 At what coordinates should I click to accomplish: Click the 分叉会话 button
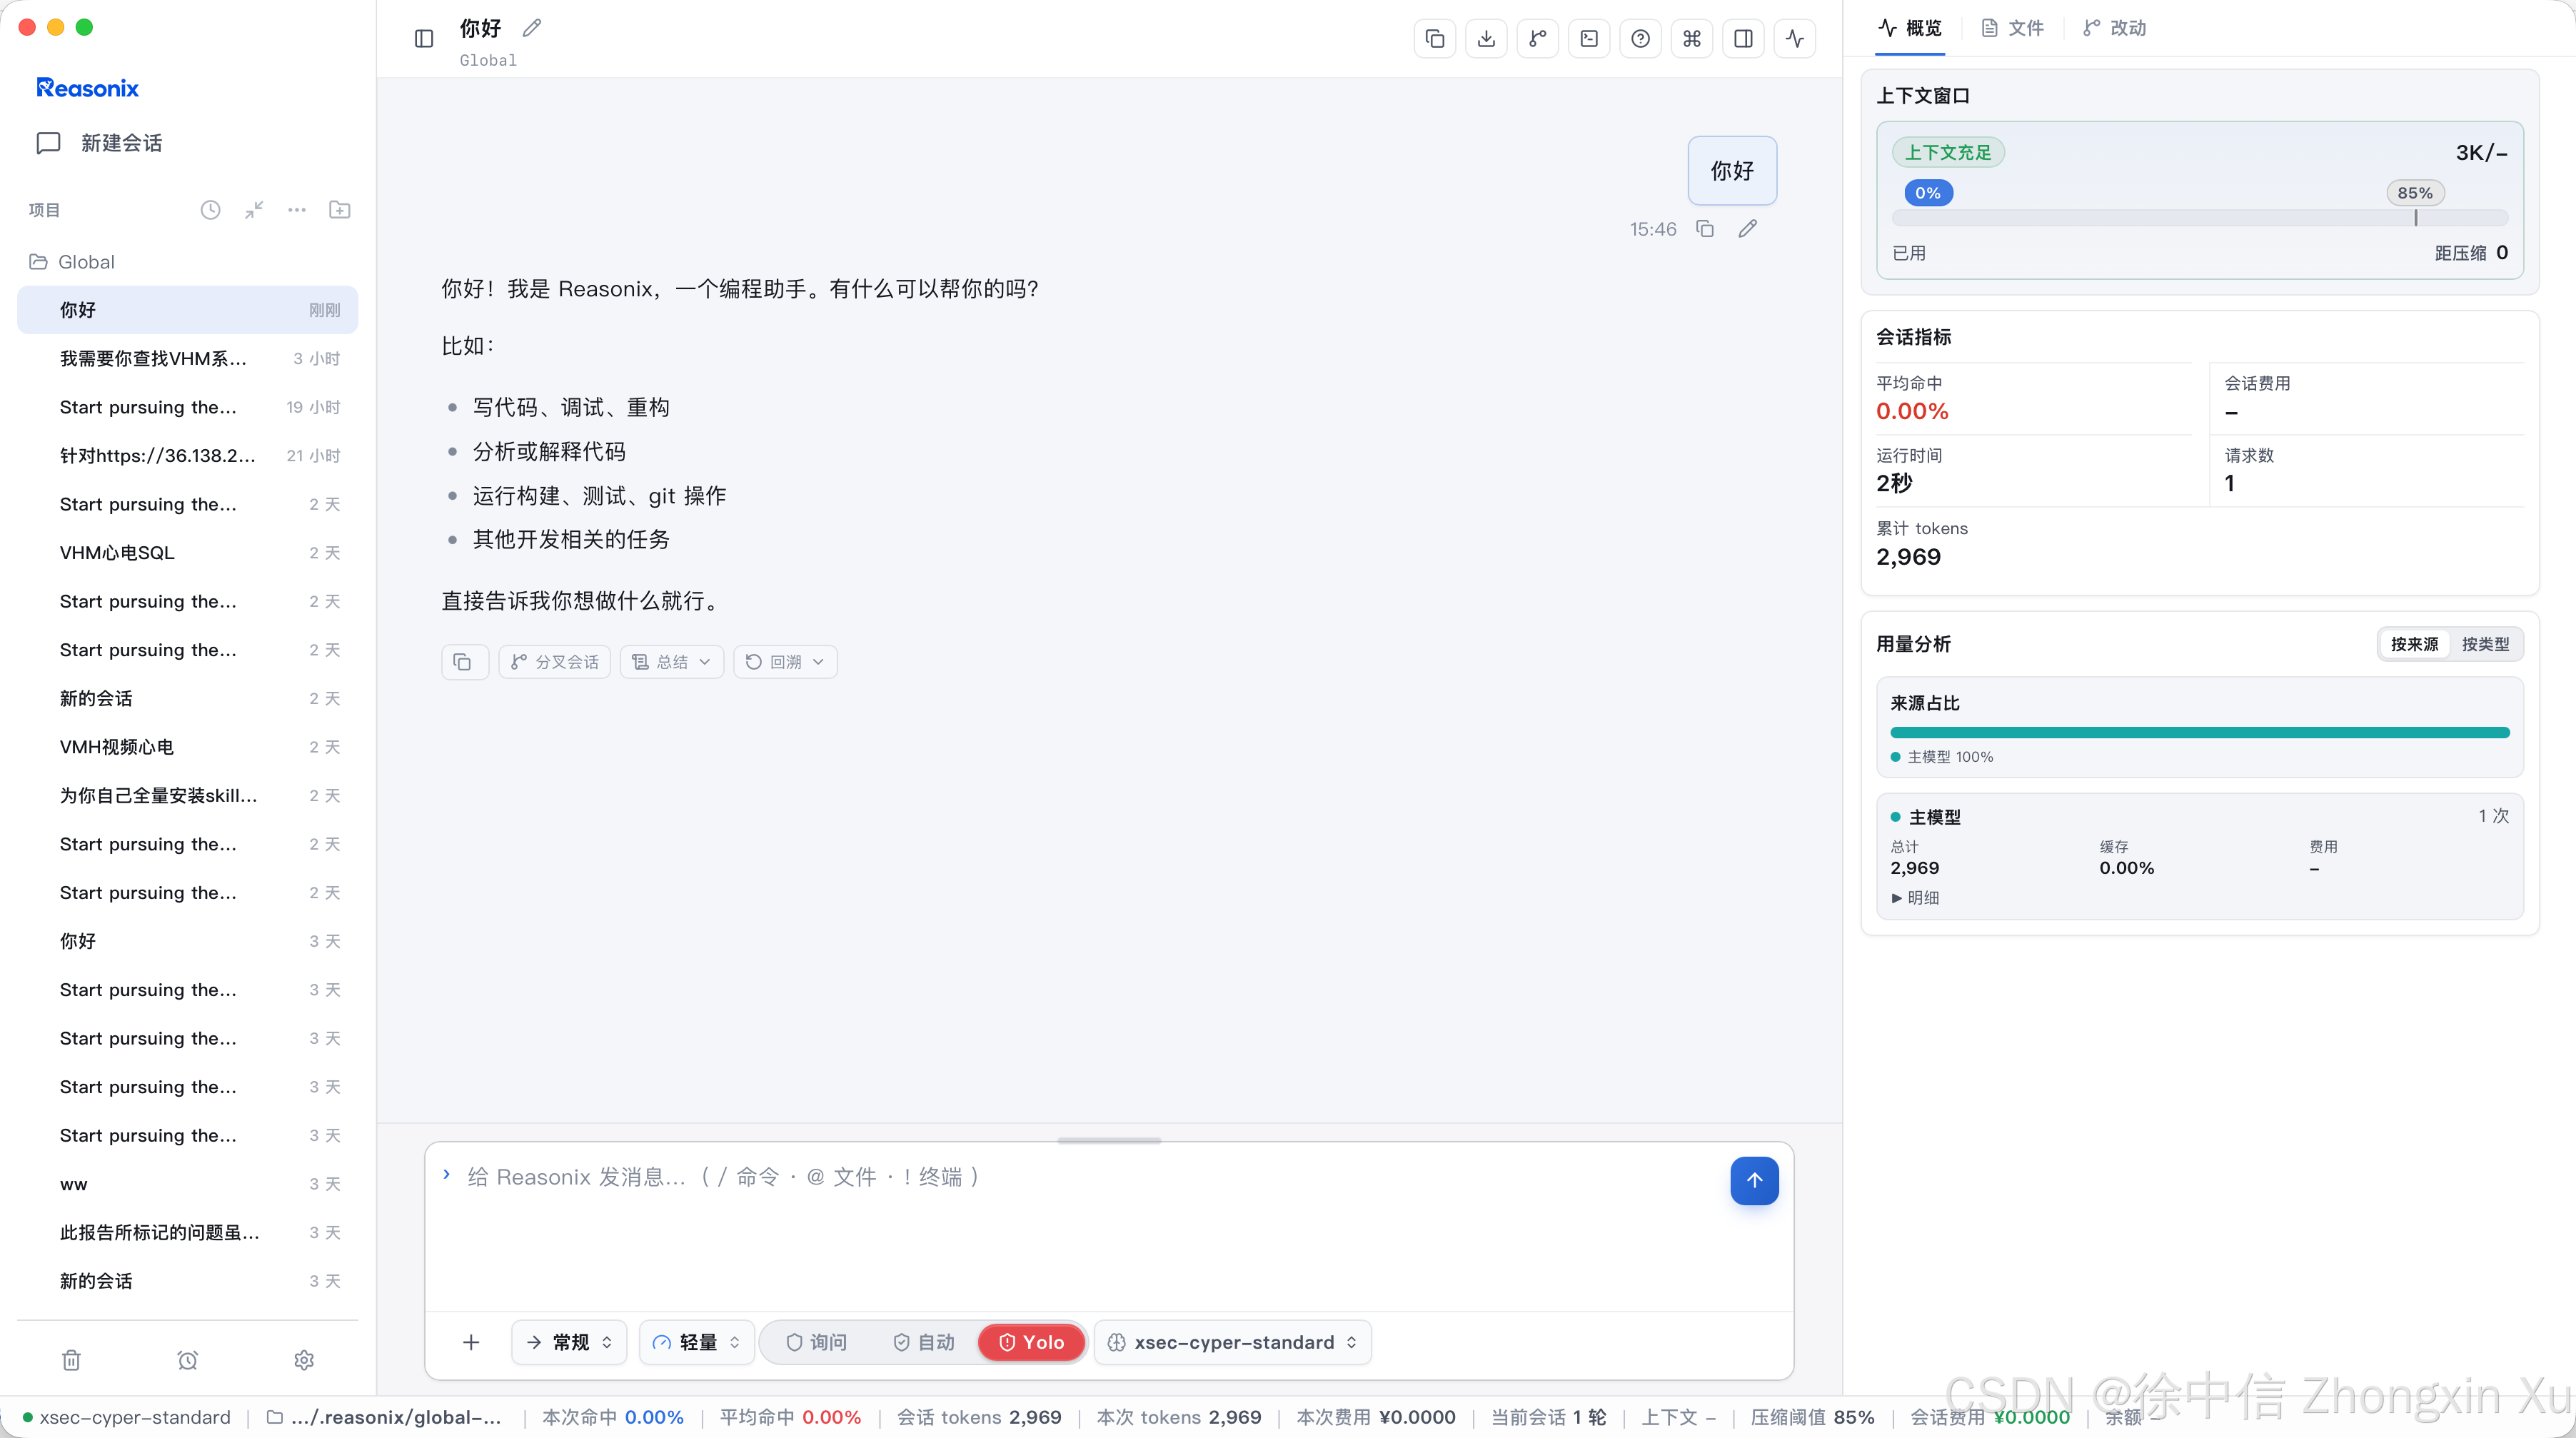[555, 662]
